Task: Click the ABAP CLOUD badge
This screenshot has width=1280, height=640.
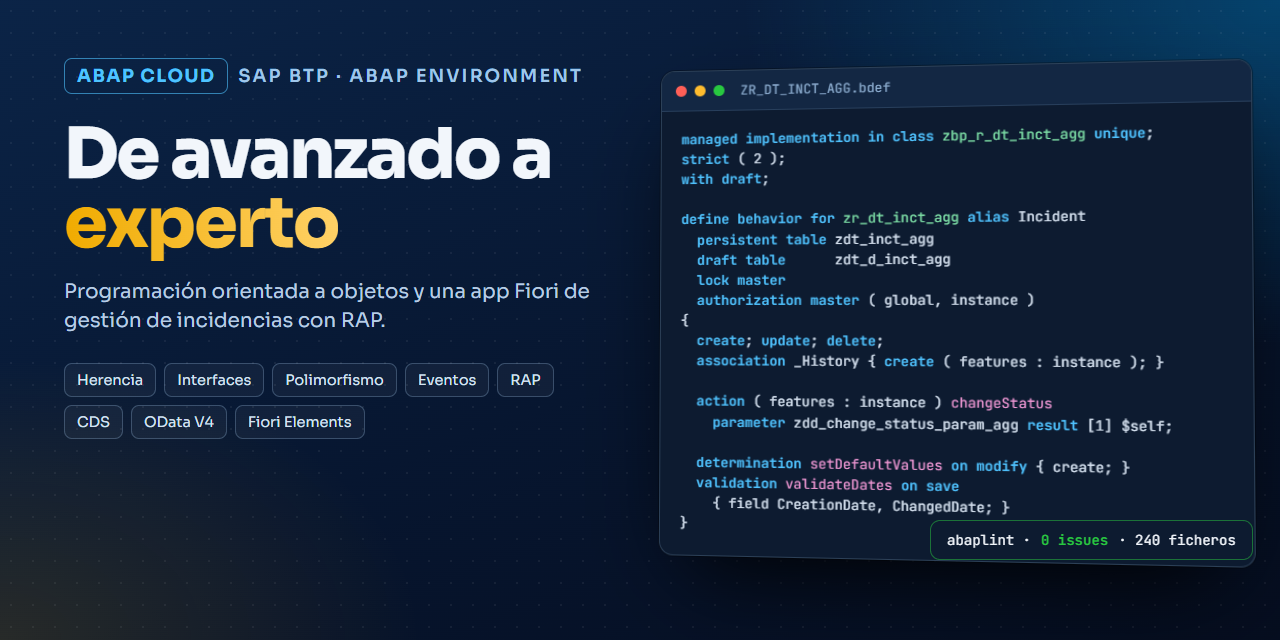Action: click(x=146, y=76)
